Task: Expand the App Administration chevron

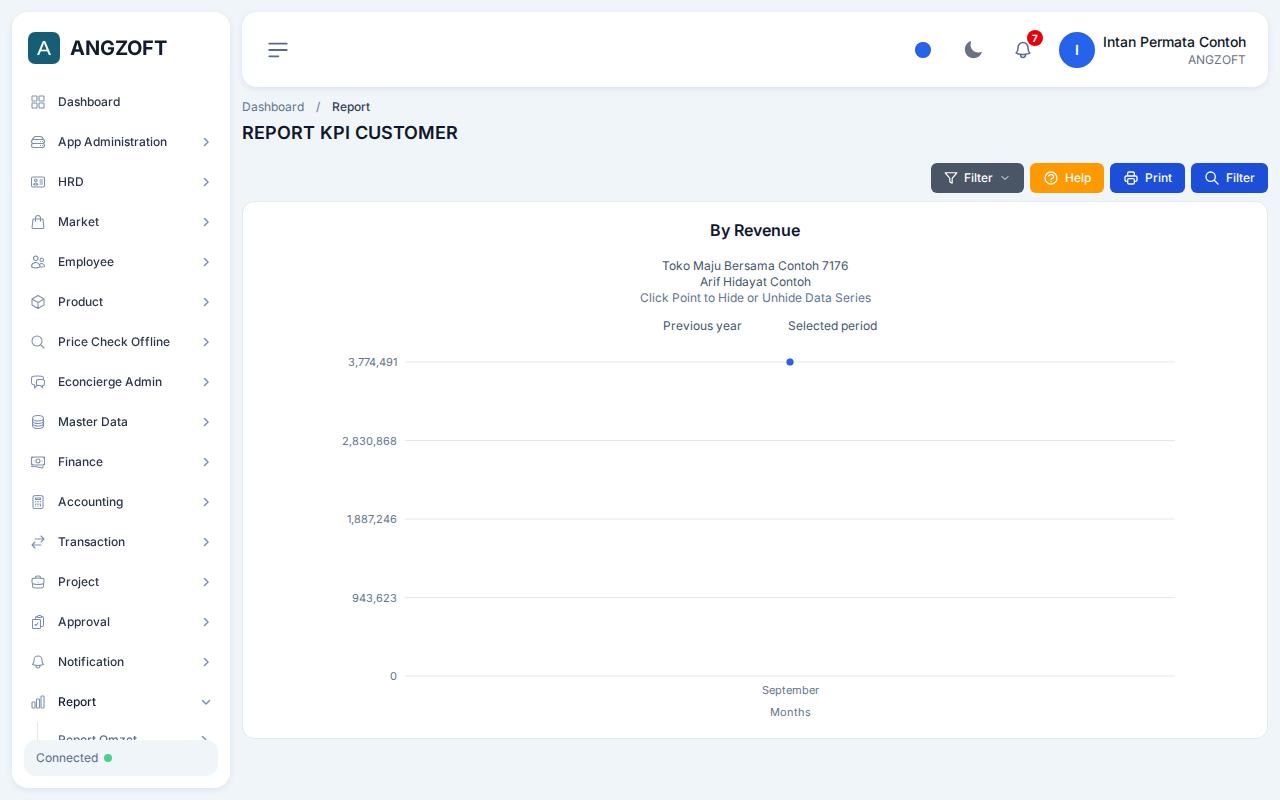Action: point(206,142)
